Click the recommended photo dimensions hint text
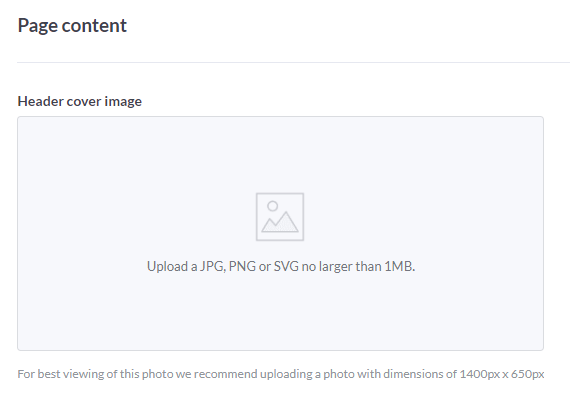 point(281,374)
